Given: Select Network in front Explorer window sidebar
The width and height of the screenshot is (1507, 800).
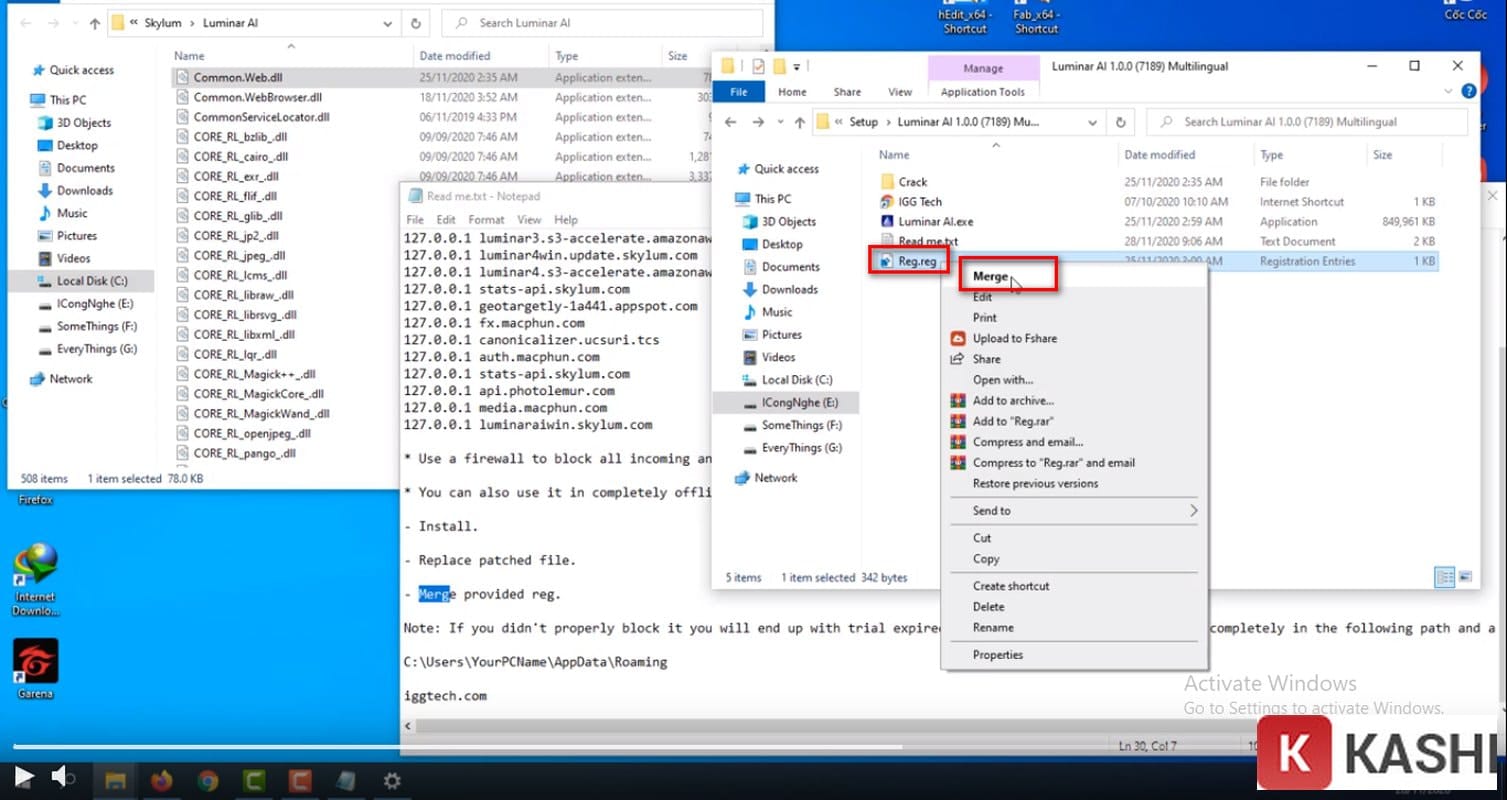Looking at the screenshot, I should click(x=776, y=478).
